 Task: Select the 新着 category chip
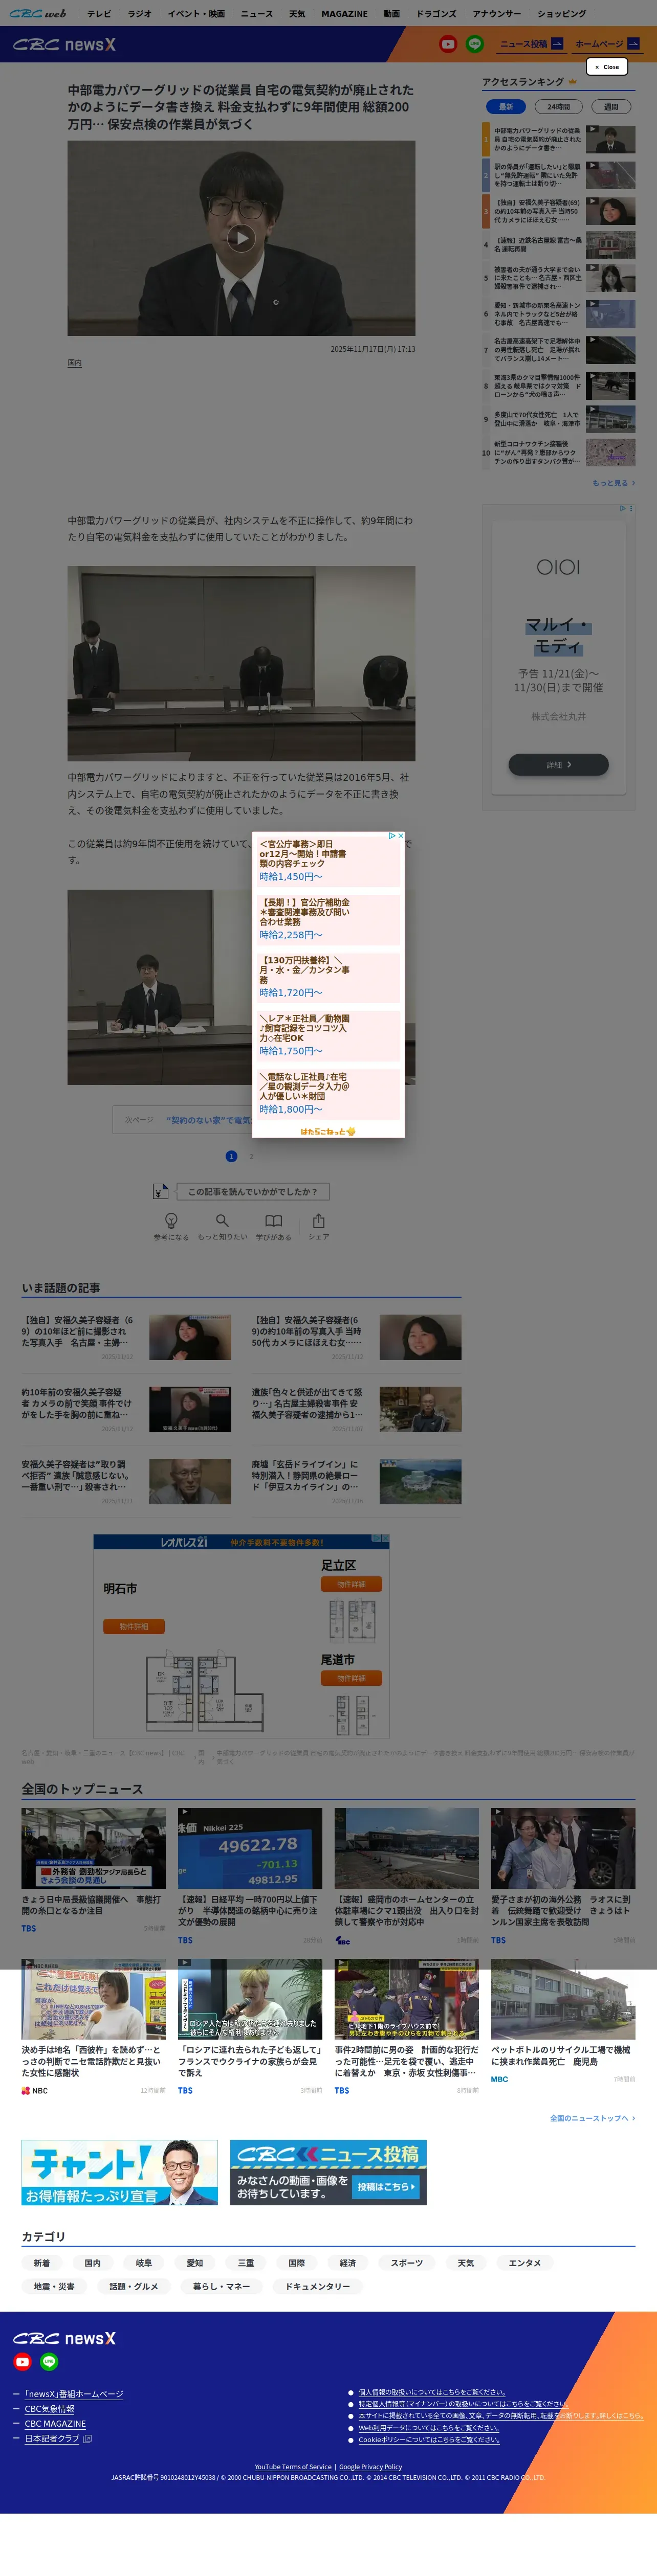(x=41, y=2263)
